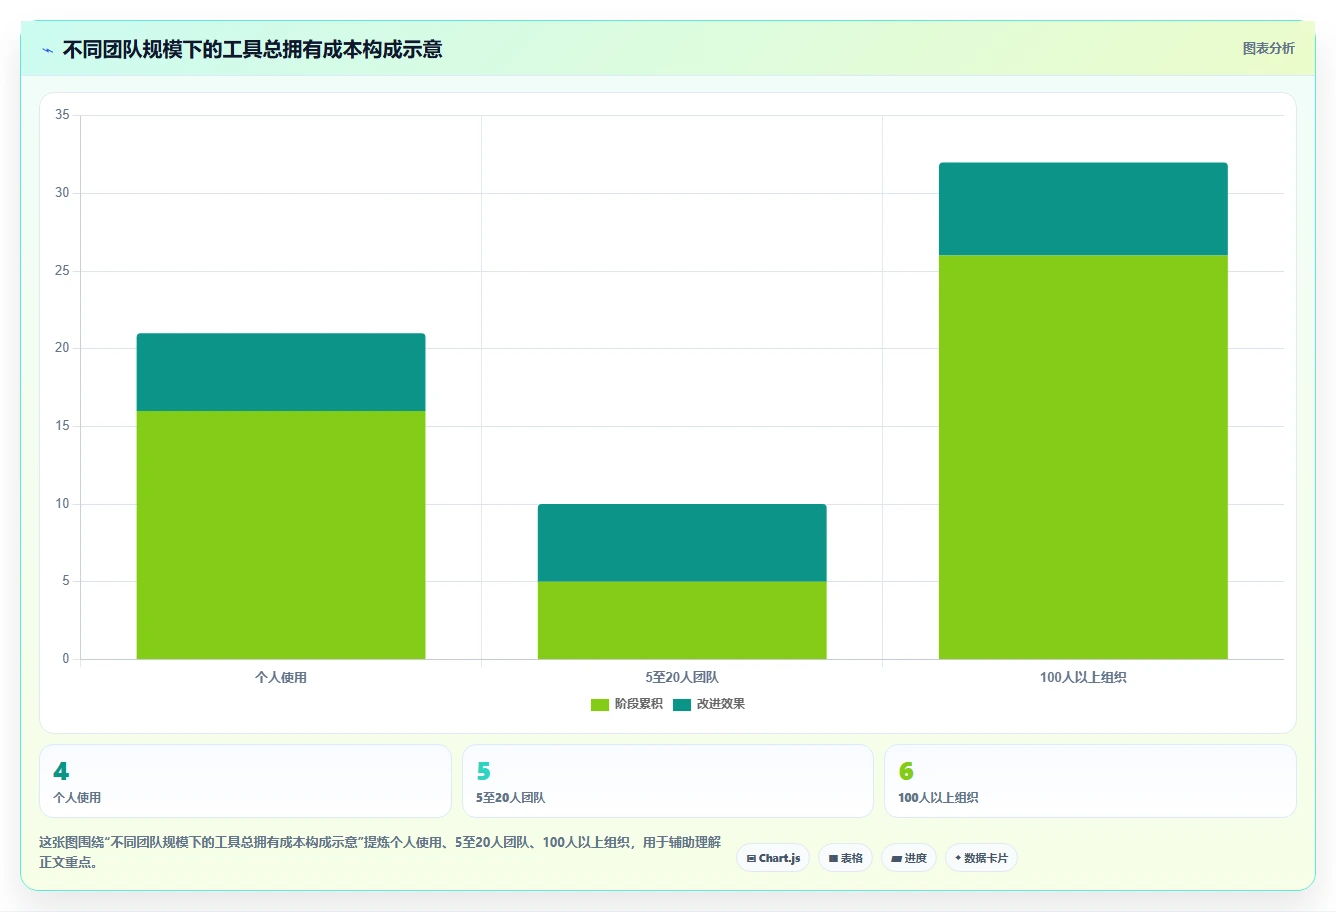
Task: Click the teal 改进效果 bar for 个人使用
Action: coord(281,372)
